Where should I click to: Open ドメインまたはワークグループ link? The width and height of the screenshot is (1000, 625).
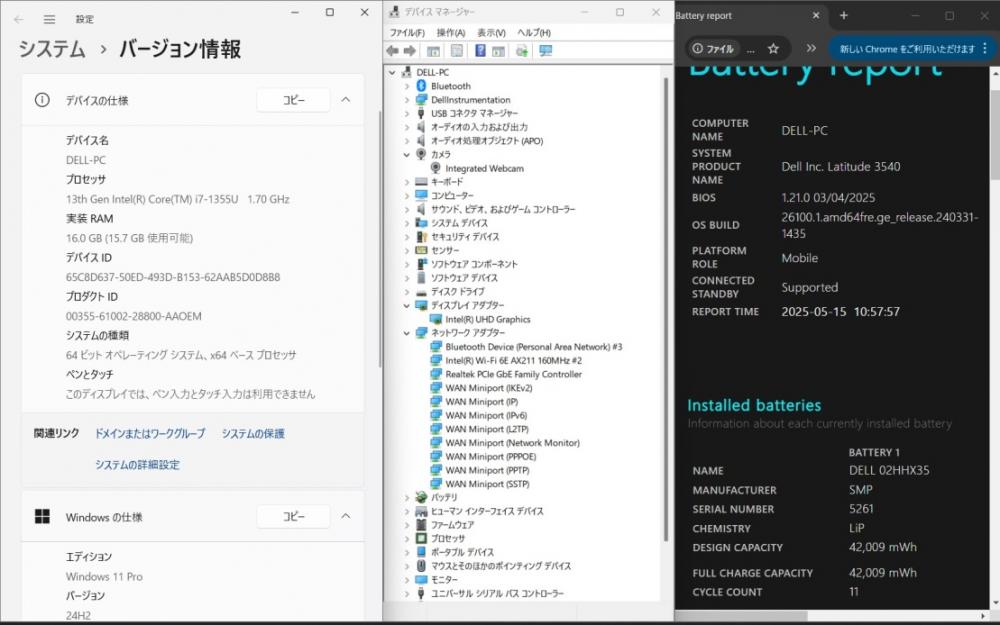click(150, 434)
